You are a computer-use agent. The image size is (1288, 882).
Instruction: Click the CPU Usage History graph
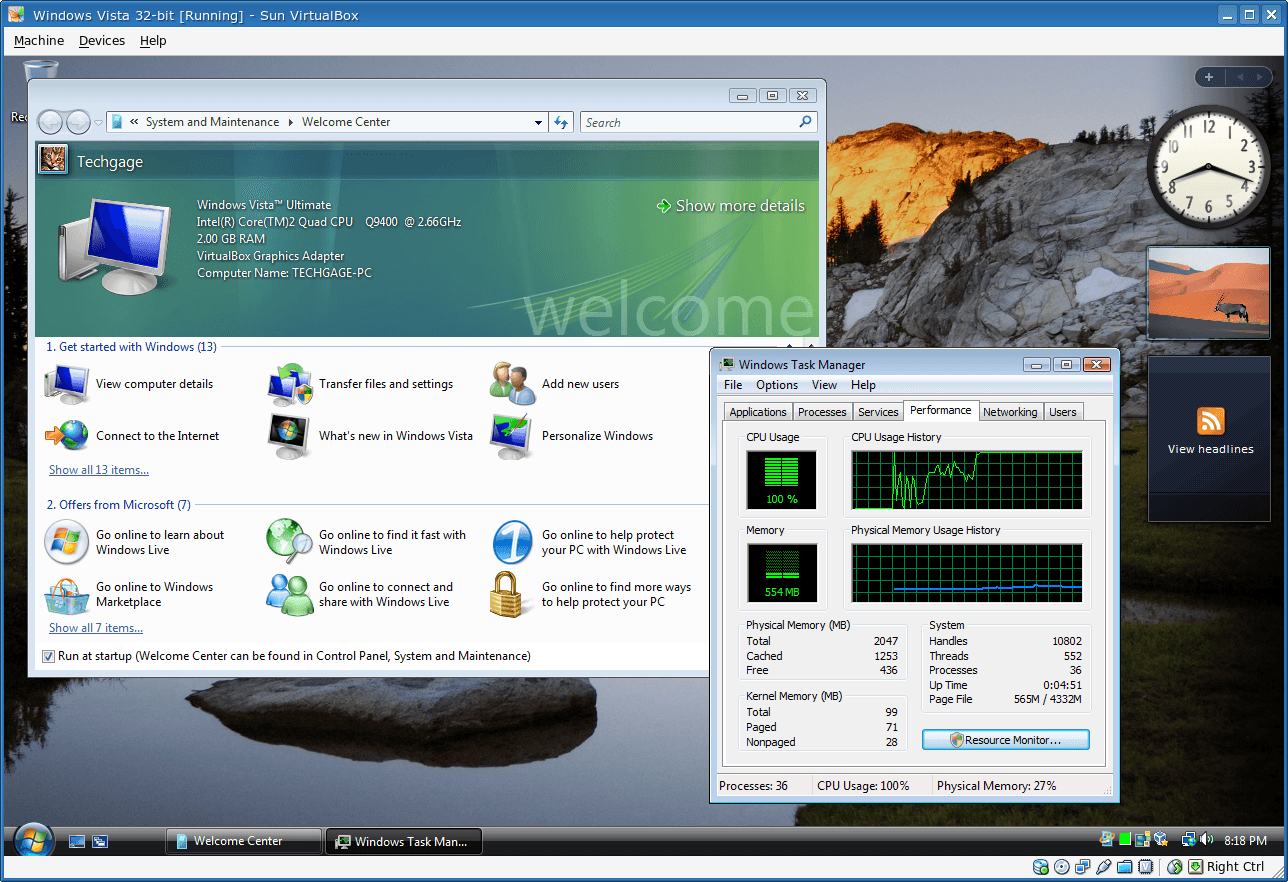pos(966,480)
